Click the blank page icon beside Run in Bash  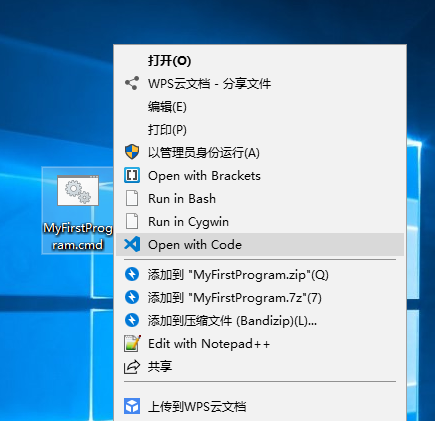click(x=132, y=198)
